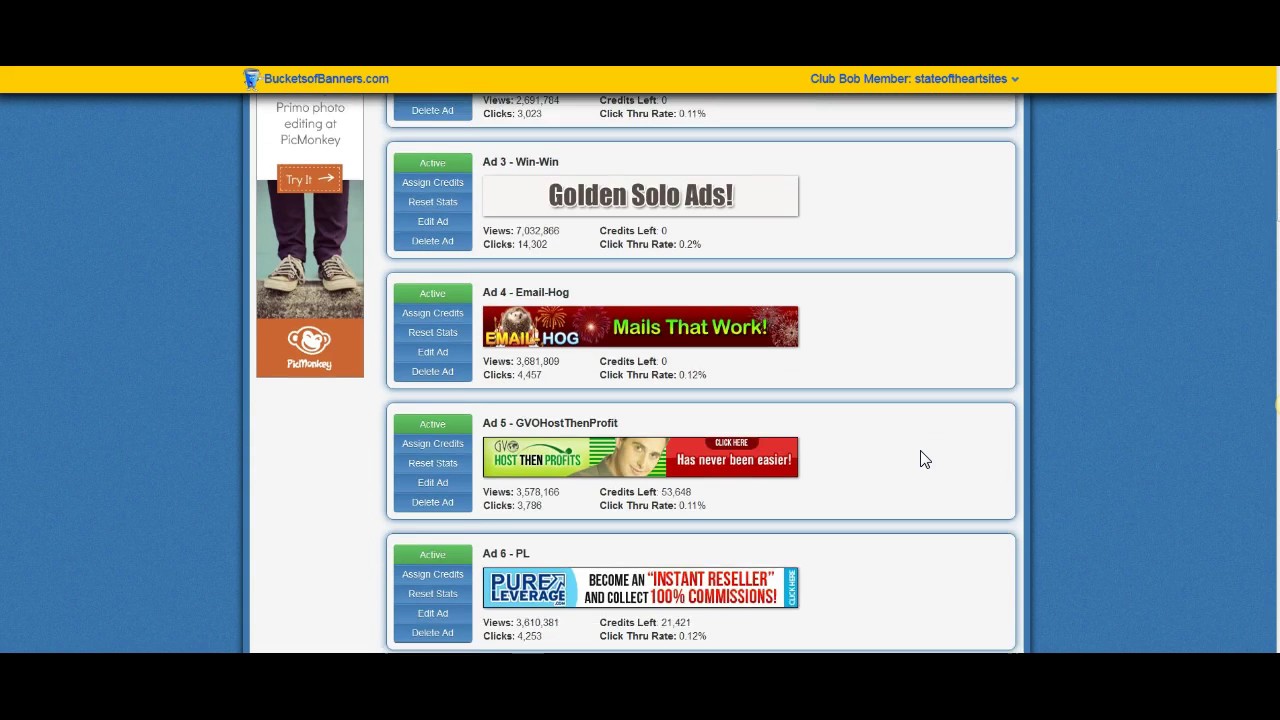
Task: Select the Views 2,691,784 value in the top card
Action: click(538, 100)
